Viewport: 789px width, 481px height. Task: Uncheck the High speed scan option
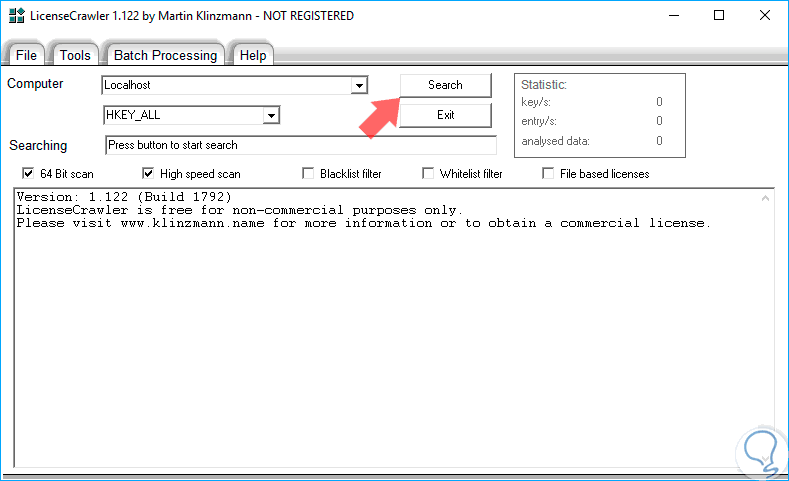coord(148,174)
